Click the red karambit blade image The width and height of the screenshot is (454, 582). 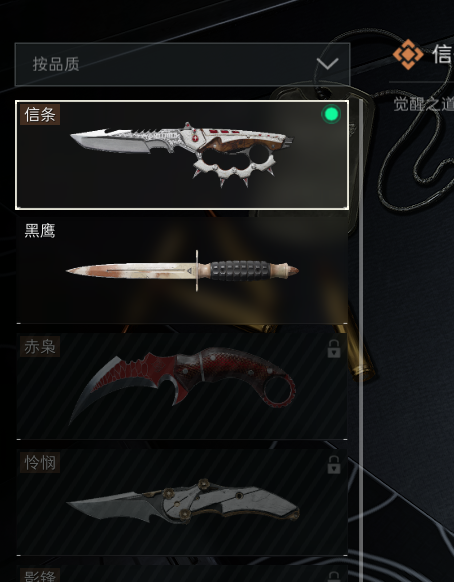[182, 385]
